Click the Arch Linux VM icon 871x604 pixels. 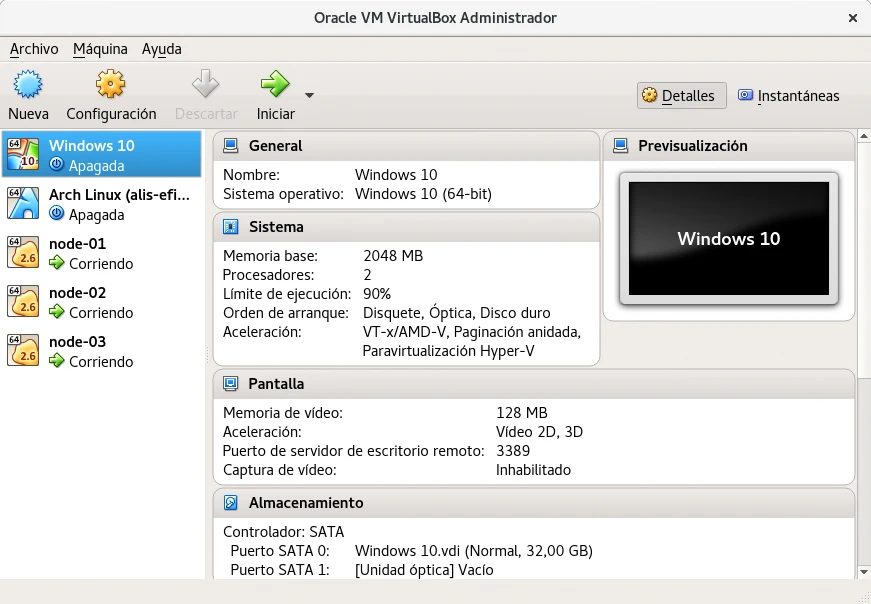pyautogui.click(x=23, y=203)
